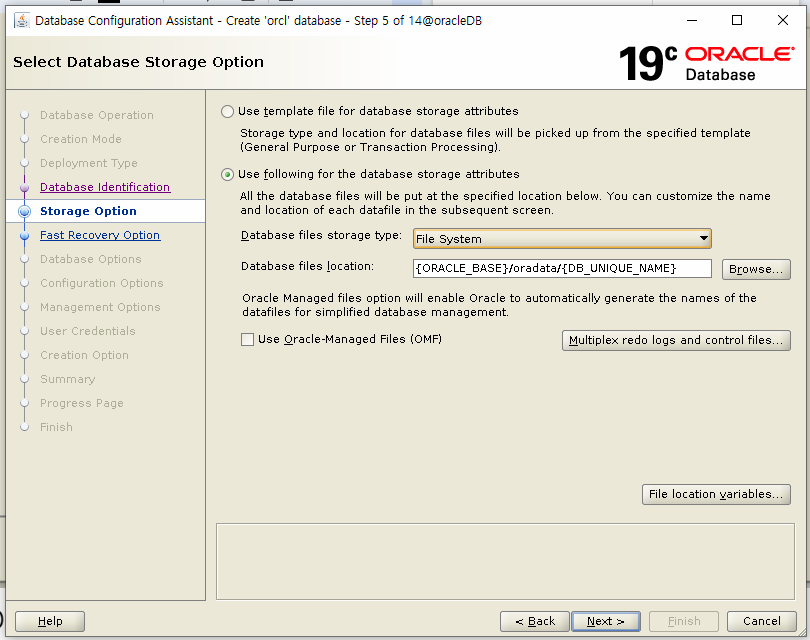This screenshot has width=810, height=640.
Task: Click Progress Page step label
Action: coord(82,403)
